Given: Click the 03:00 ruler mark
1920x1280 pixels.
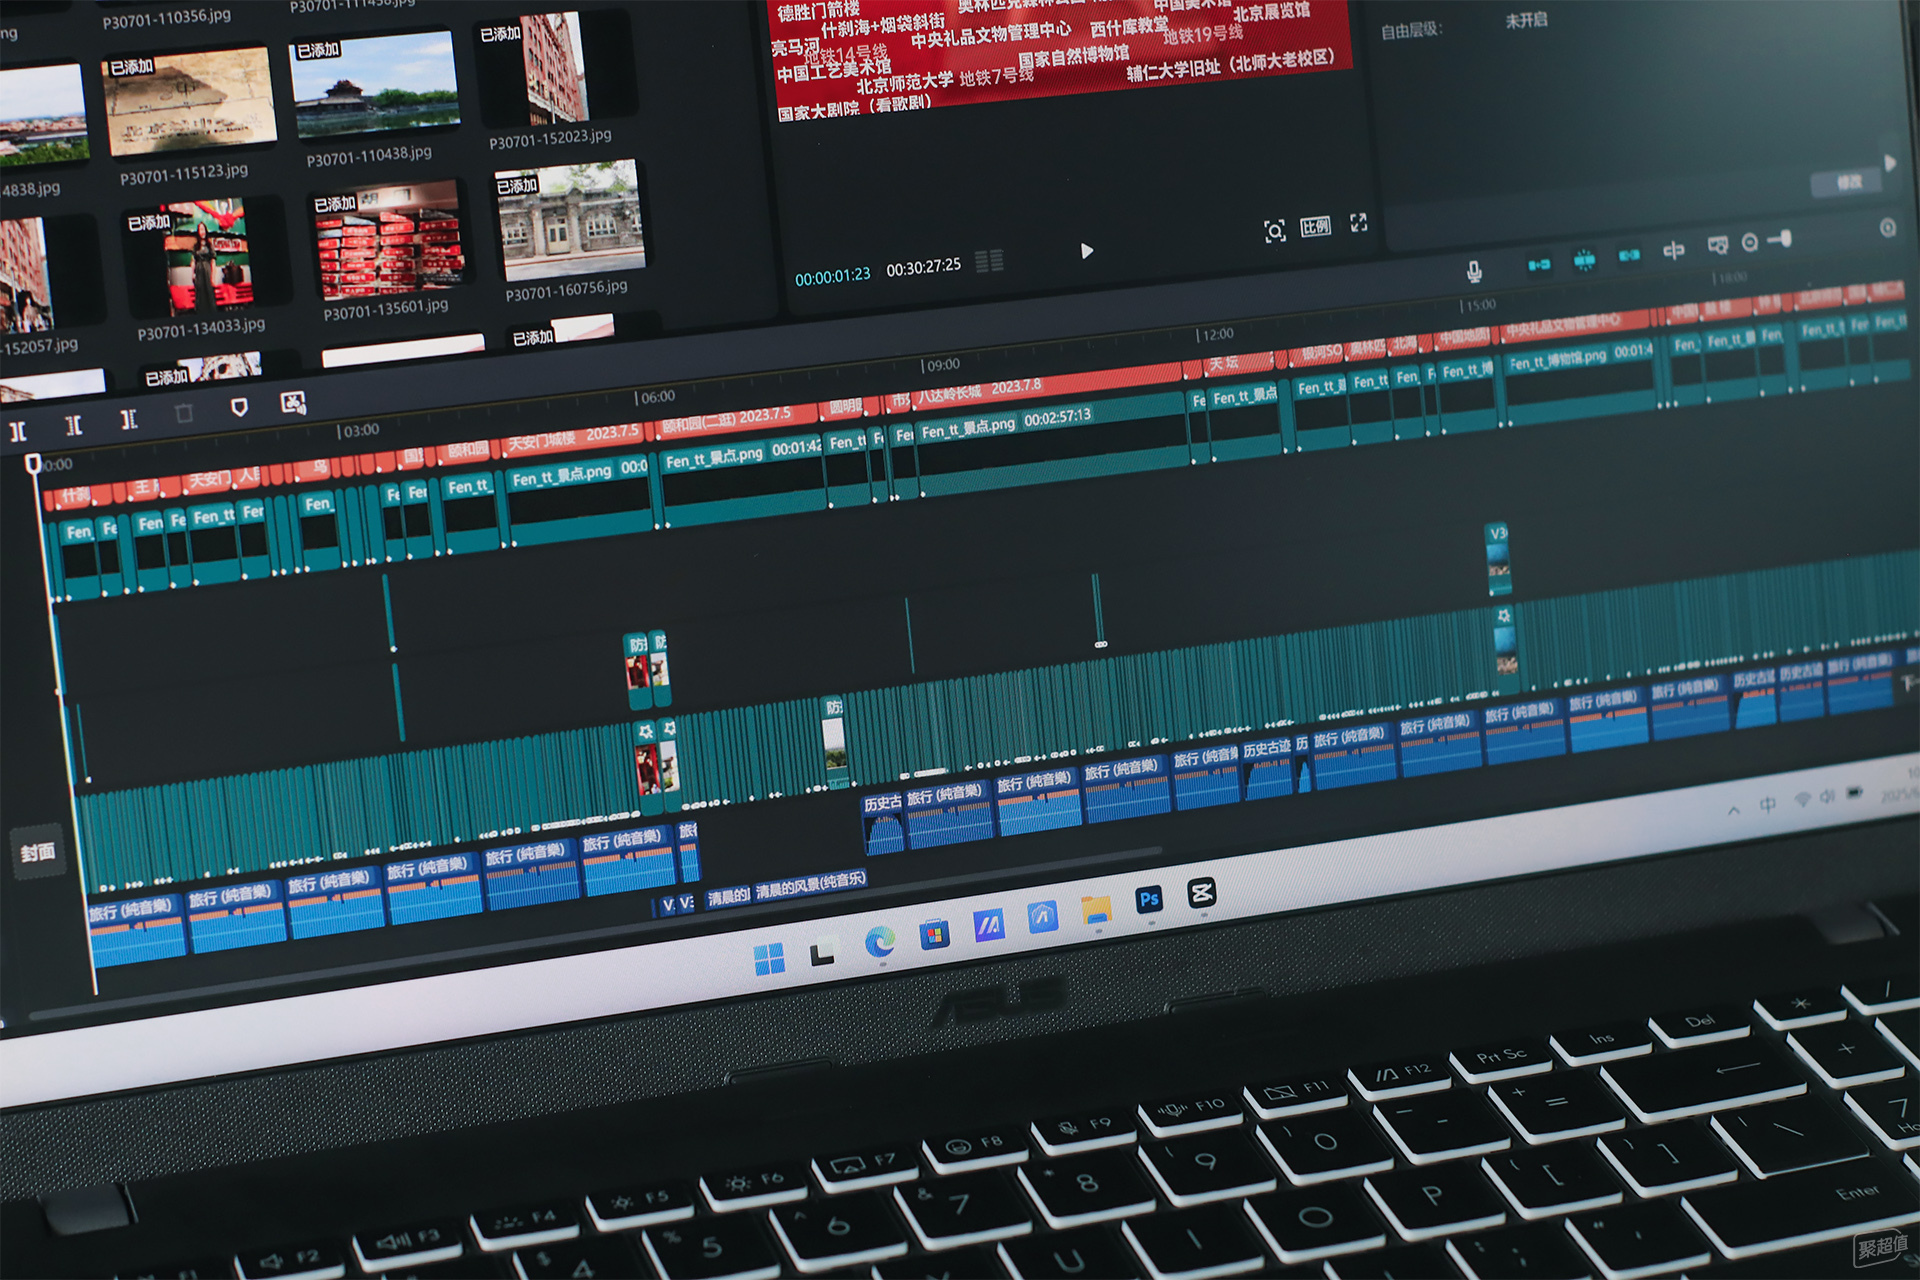Looking at the screenshot, I should [360, 430].
